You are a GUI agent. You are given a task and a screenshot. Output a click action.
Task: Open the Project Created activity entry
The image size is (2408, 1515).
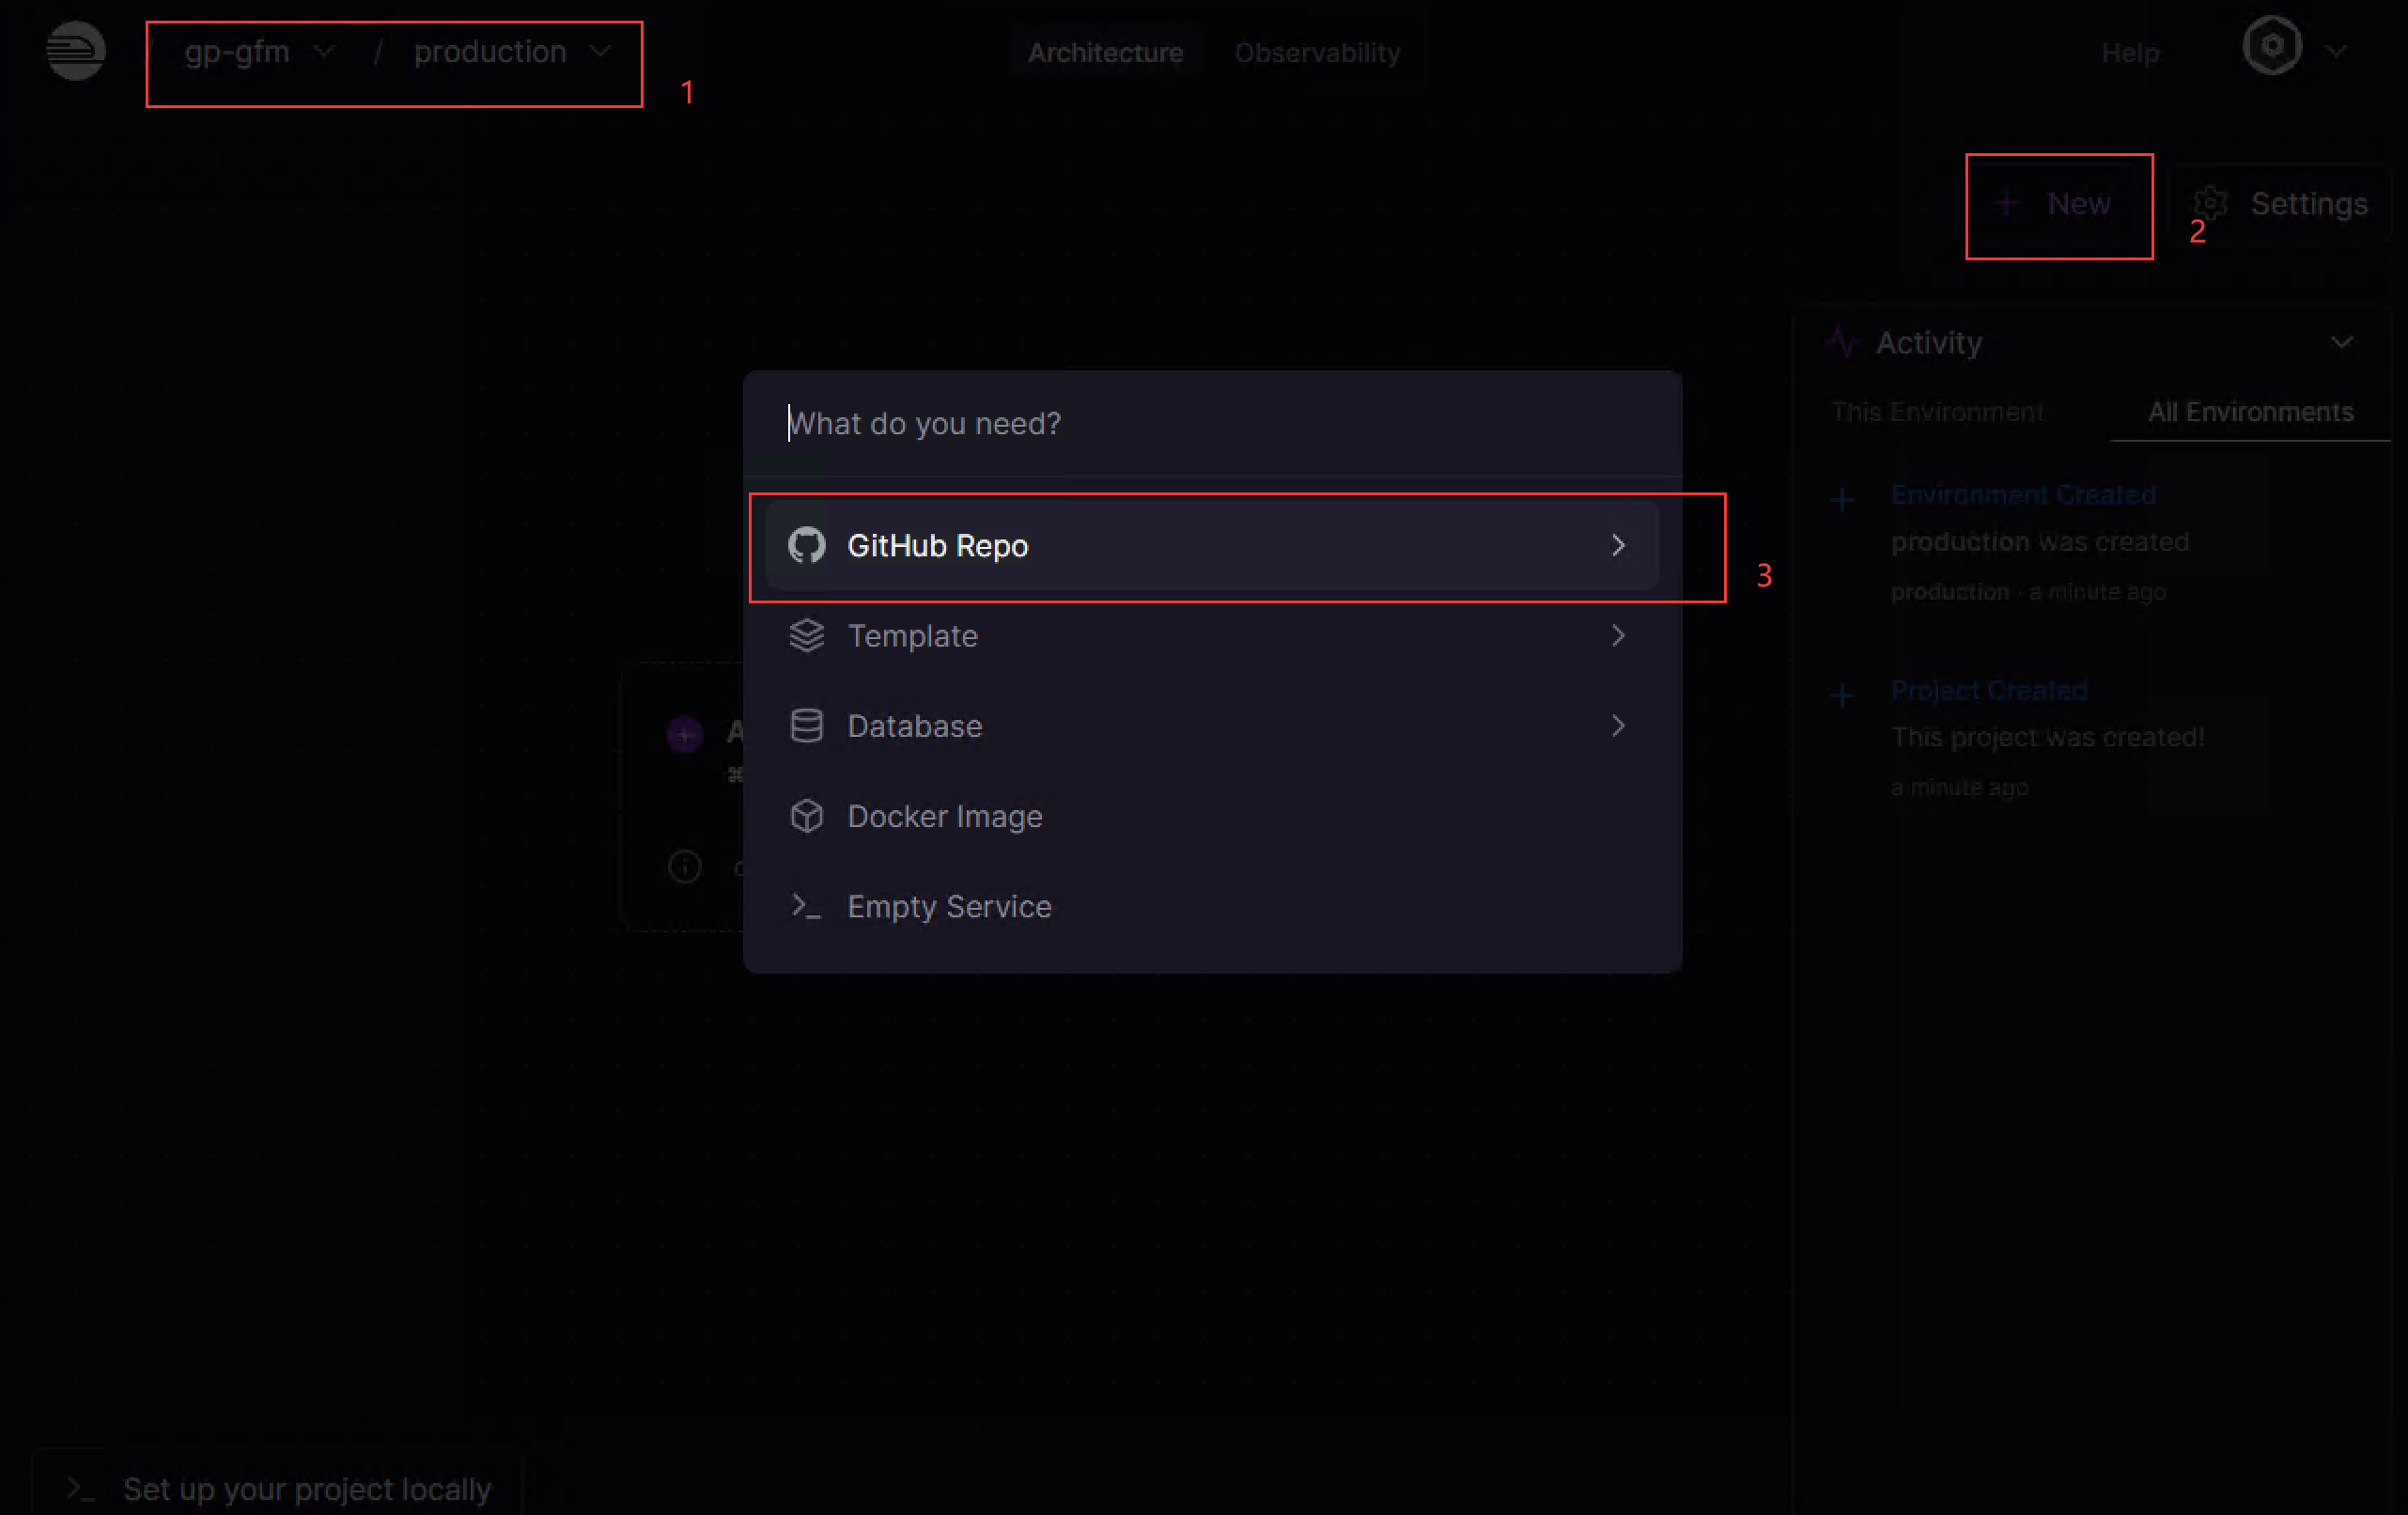click(1988, 690)
